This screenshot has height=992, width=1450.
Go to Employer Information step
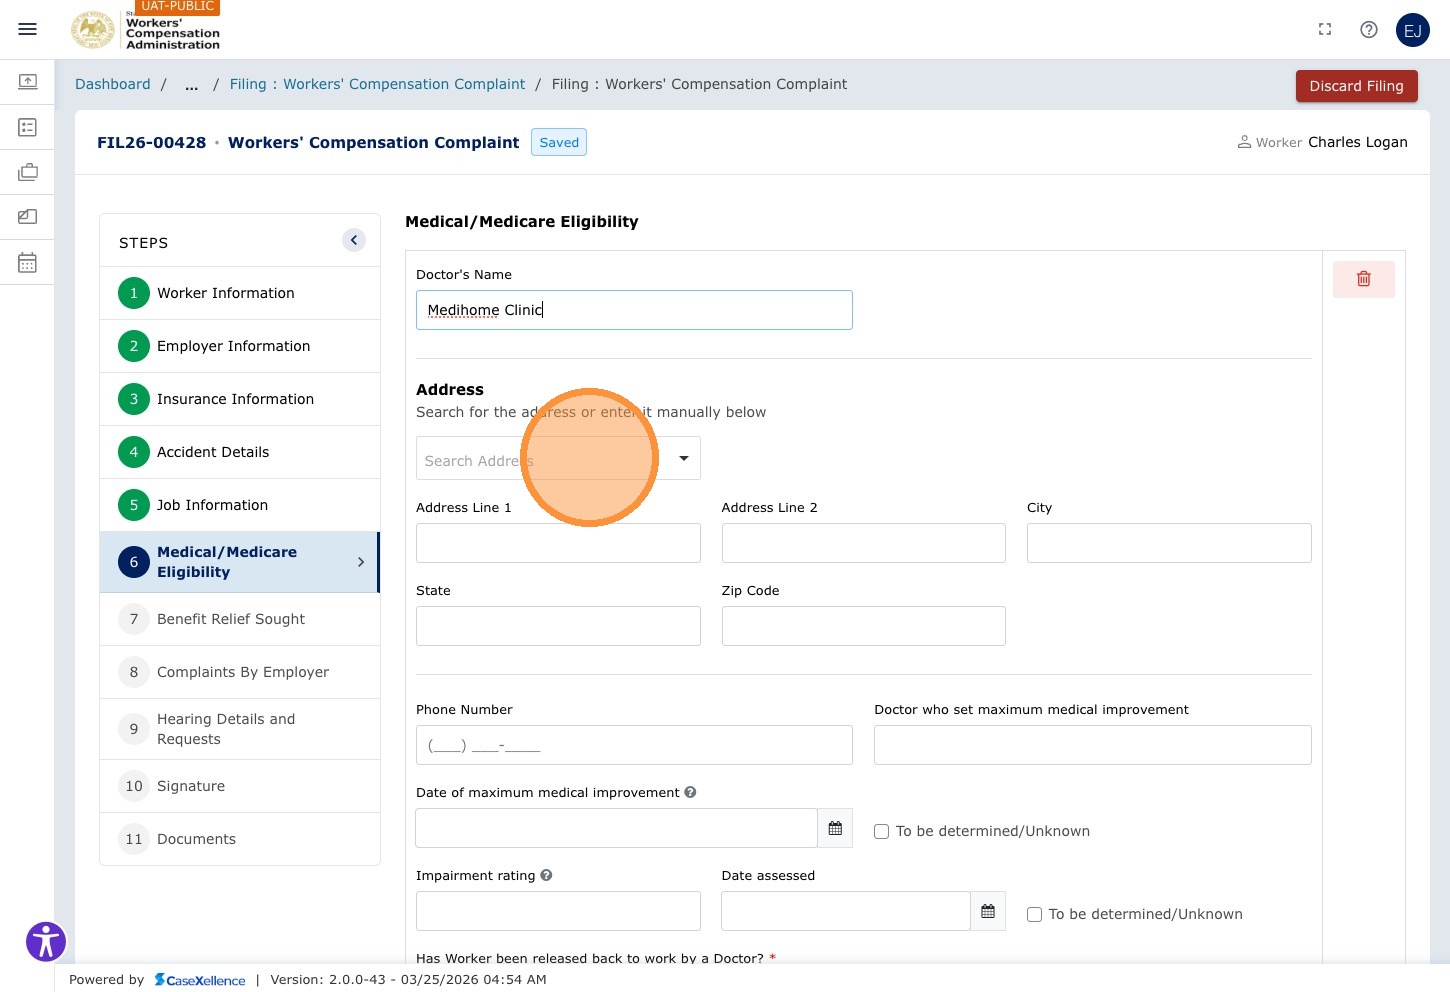[240, 346]
